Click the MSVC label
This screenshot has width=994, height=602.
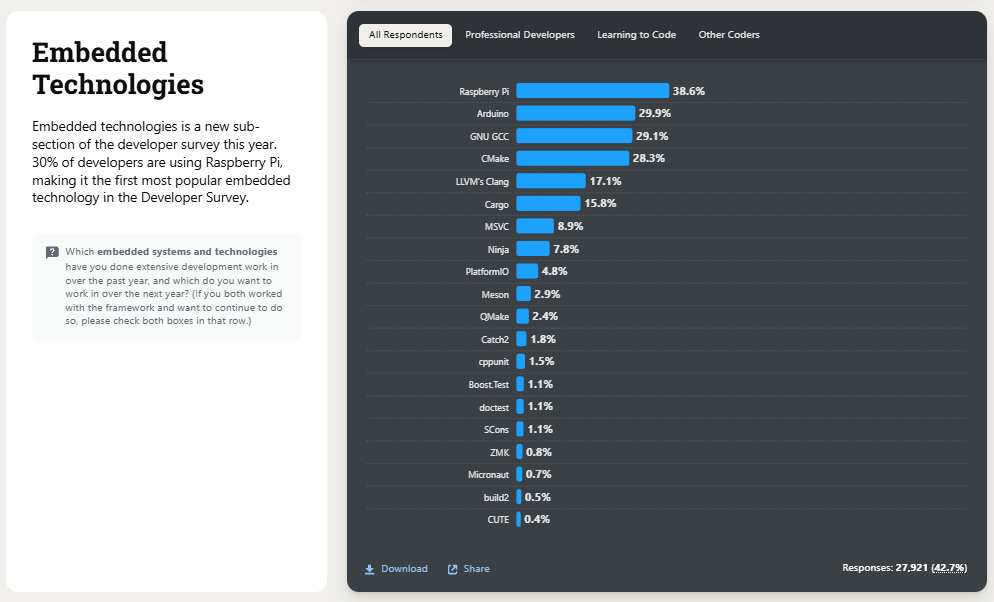[496, 226]
